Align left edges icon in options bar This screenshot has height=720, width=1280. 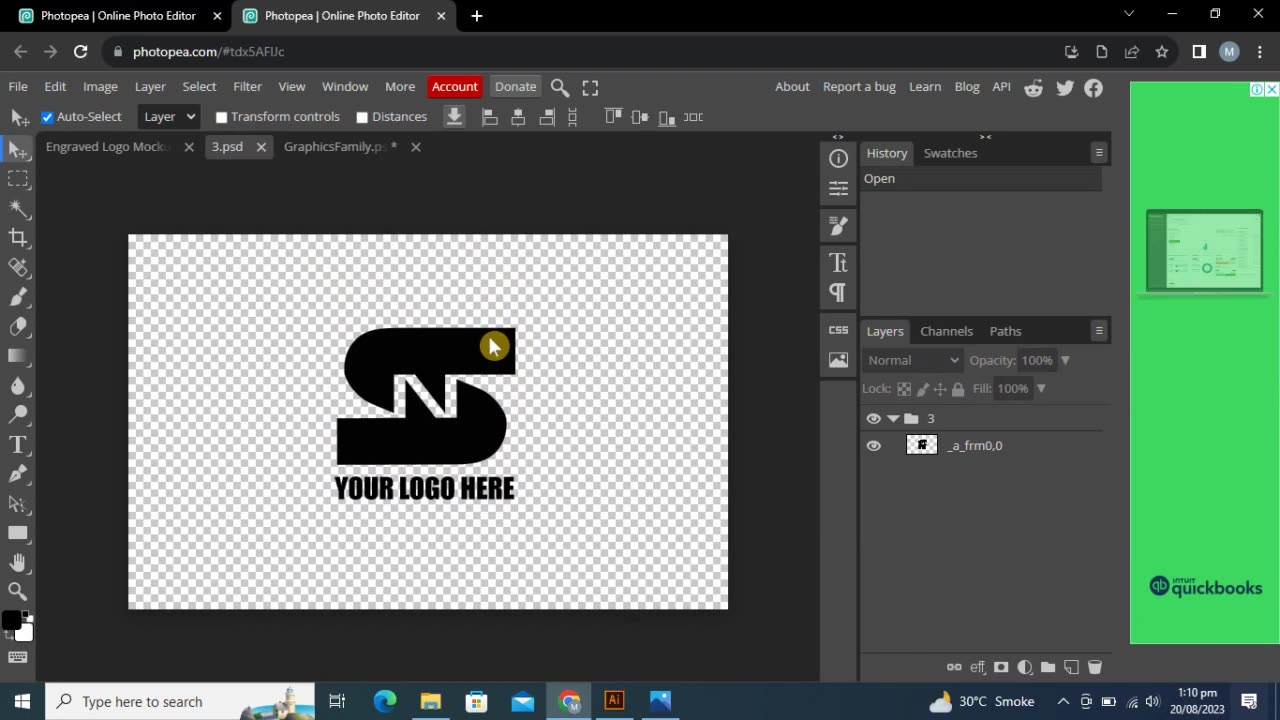tap(490, 117)
